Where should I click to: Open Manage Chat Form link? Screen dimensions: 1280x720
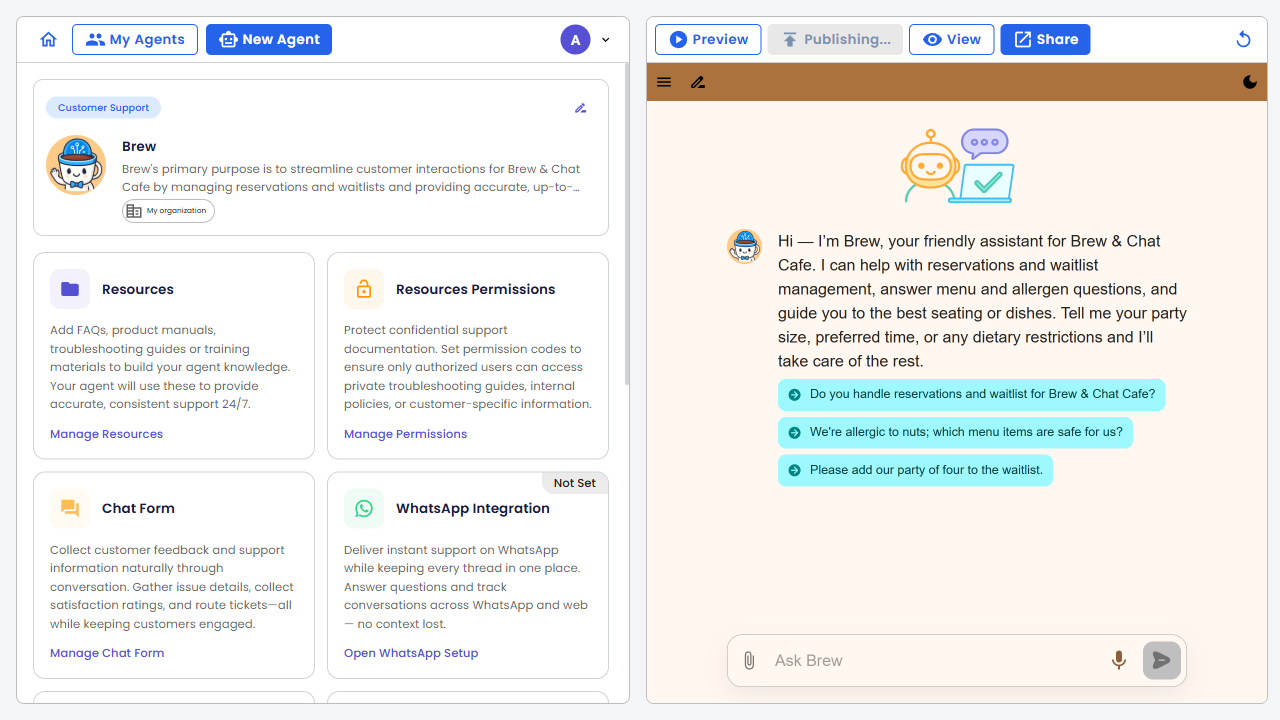(107, 653)
